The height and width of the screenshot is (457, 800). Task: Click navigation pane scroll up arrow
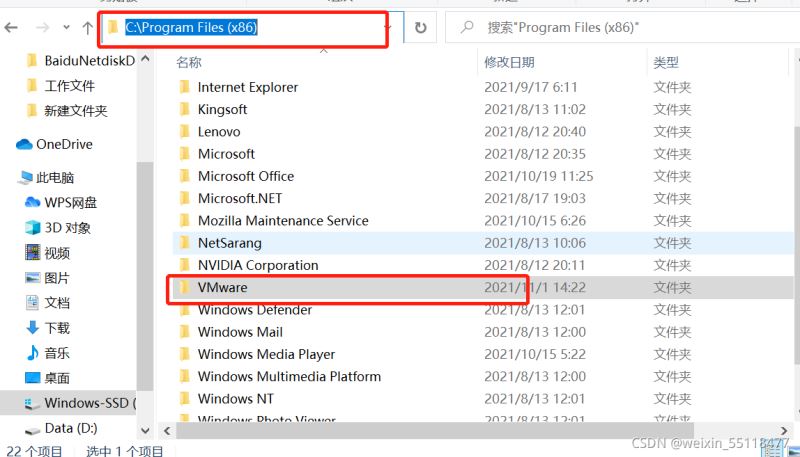point(145,59)
